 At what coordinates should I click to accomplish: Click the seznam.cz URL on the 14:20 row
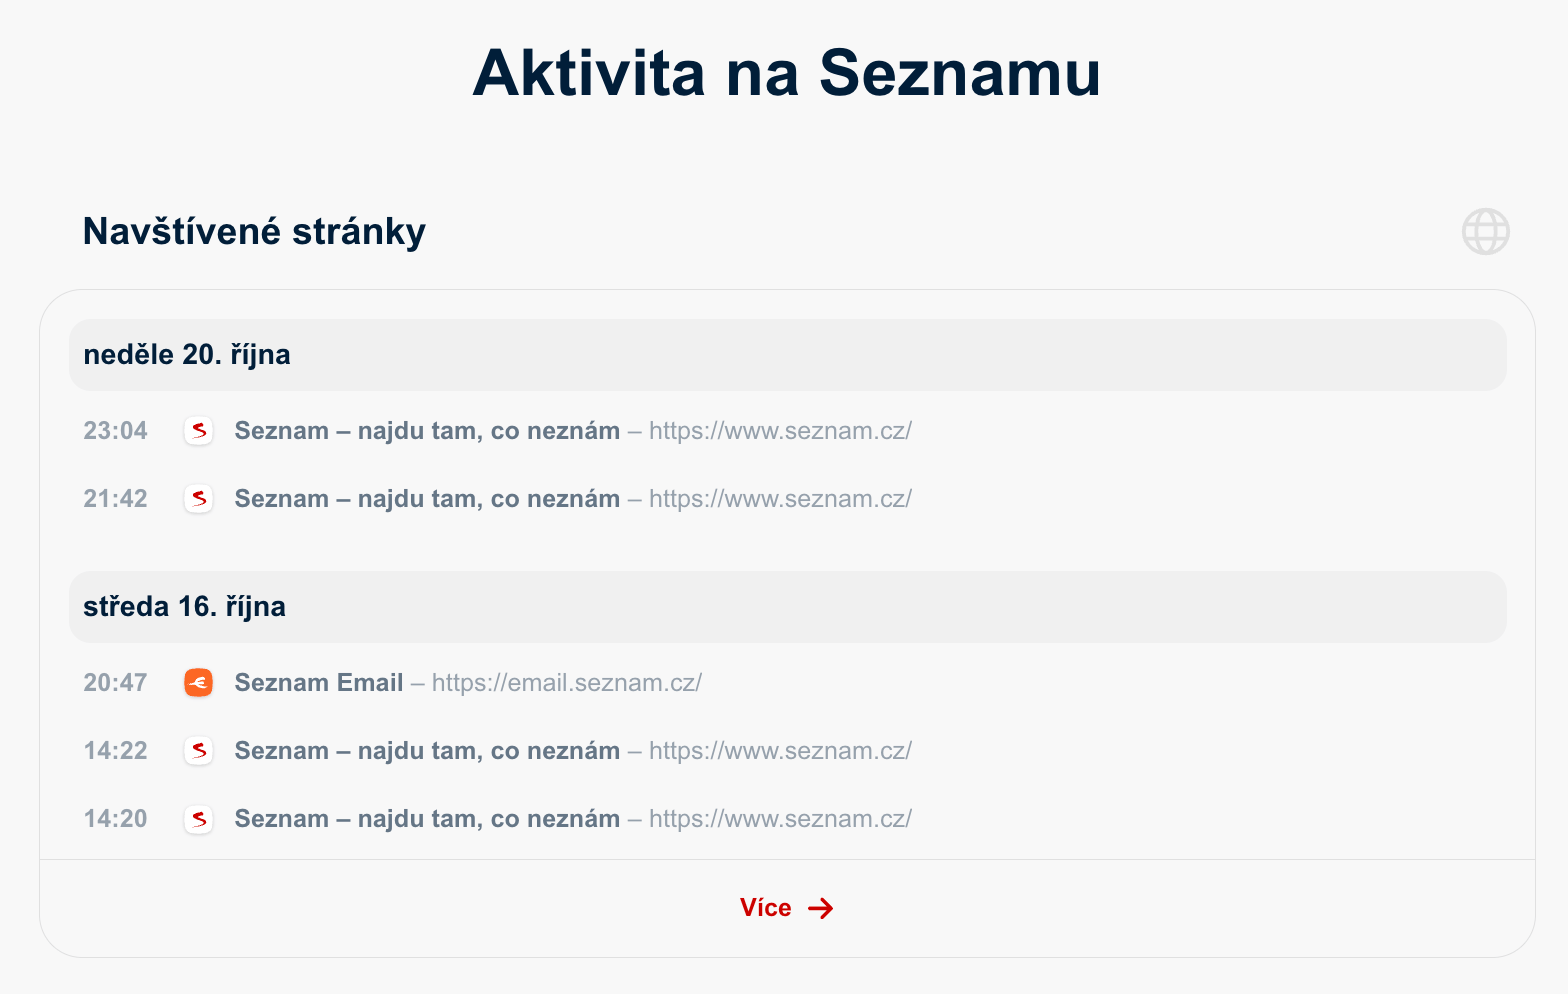(780, 819)
